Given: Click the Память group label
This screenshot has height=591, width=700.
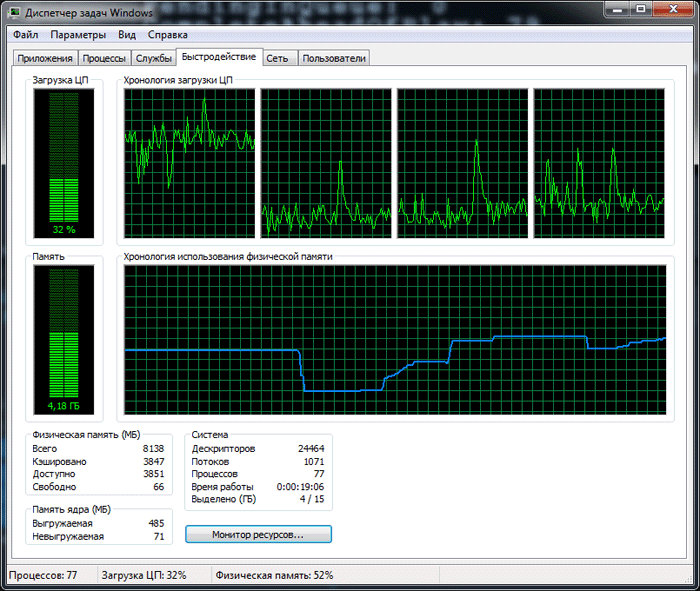Looking at the screenshot, I should pyautogui.click(x=48, y=257).
